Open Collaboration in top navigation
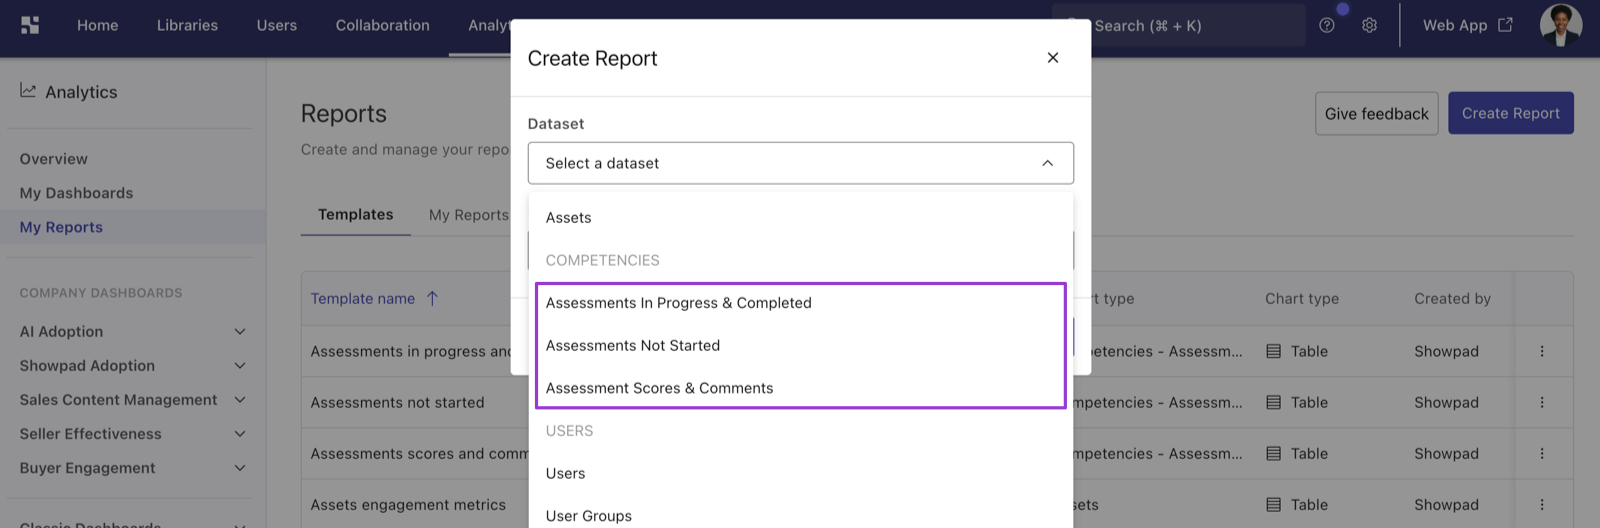This screenshot has height=528, width=1600. [383, 26]
